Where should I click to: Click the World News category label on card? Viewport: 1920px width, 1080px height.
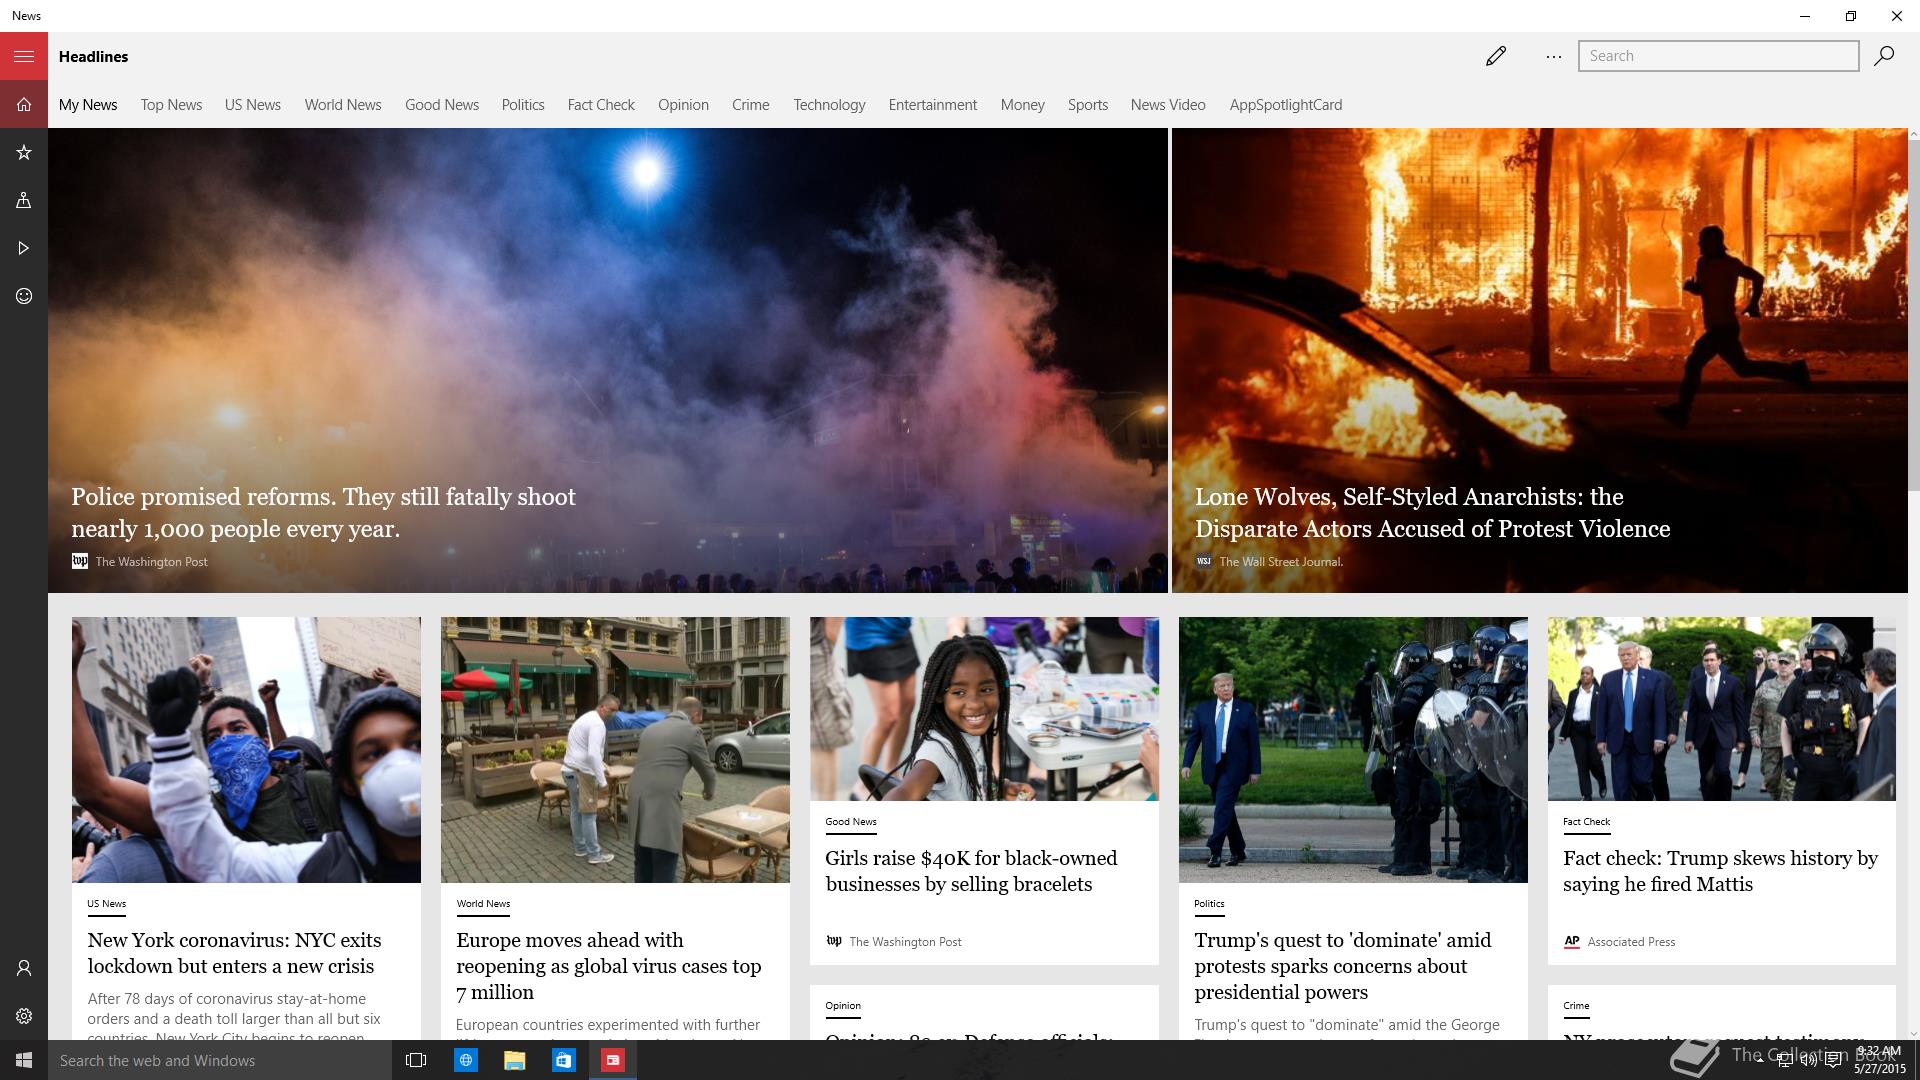tap(483, 903)
